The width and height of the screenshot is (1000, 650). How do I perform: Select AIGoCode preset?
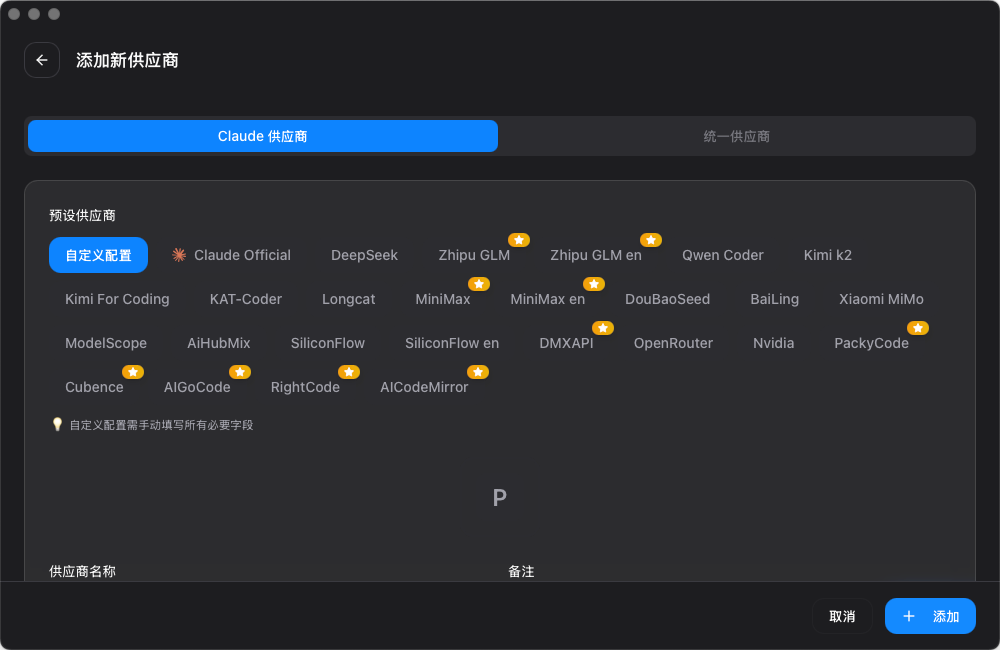pos(197,387)
